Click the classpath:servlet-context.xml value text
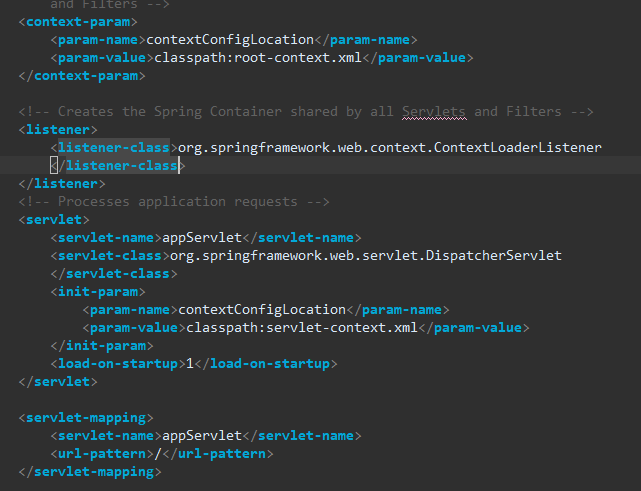The image size is (641, 491). tap(302, 327)
